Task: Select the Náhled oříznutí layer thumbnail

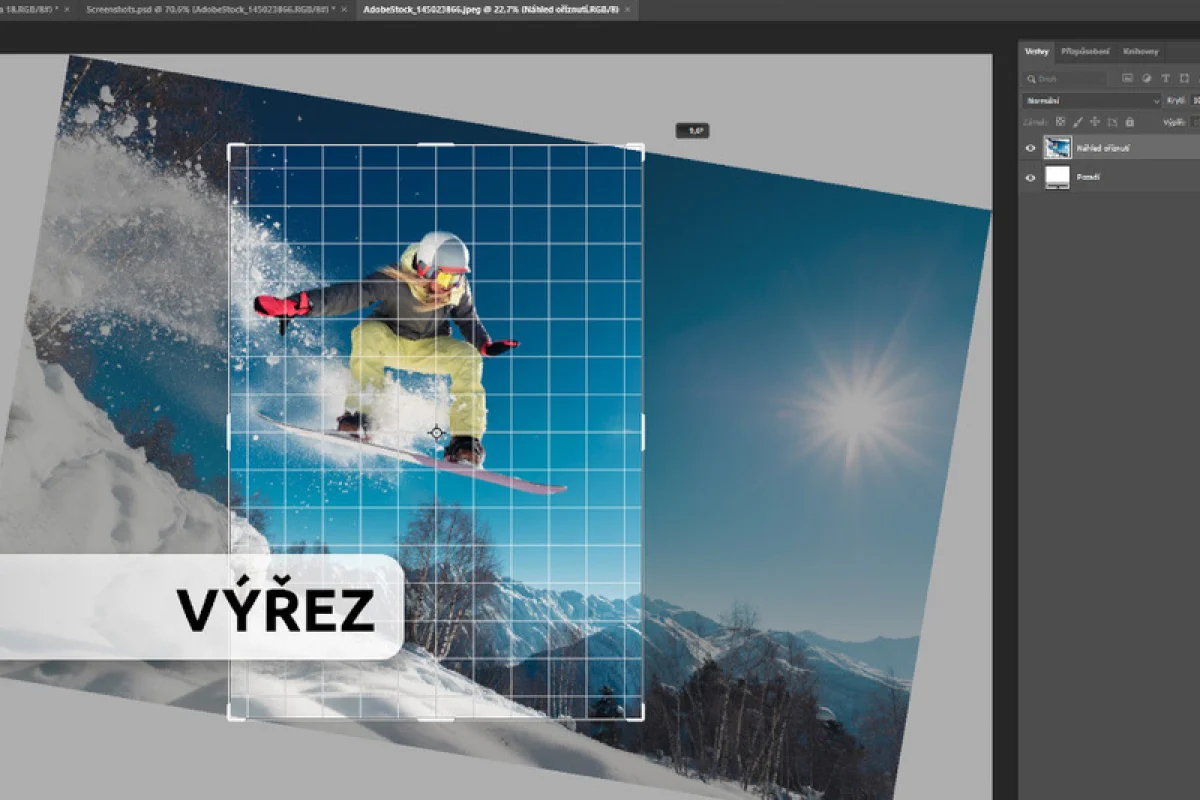Action: pyautogui.click(x=1057, y=148)
